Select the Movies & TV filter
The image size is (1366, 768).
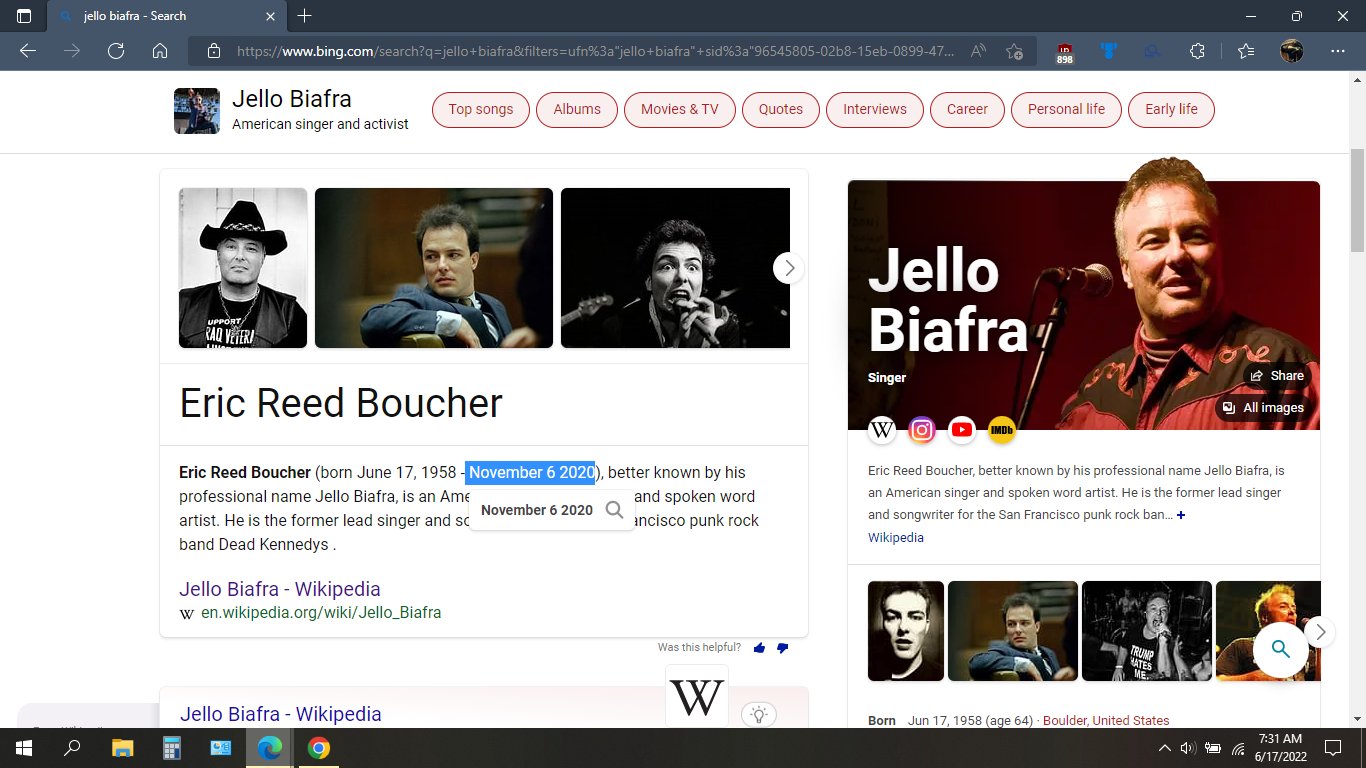point(680,109)
